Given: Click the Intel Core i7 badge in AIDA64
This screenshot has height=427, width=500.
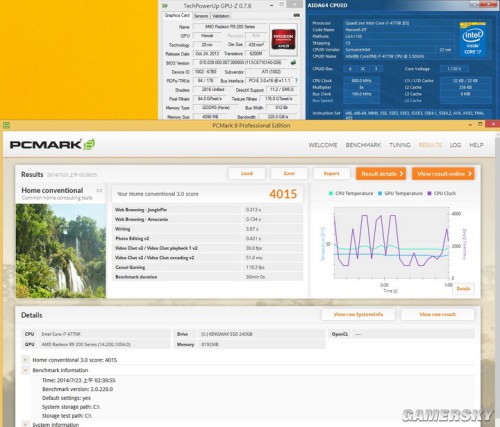Looking at the screenshot, I should (x=472, y=39).
